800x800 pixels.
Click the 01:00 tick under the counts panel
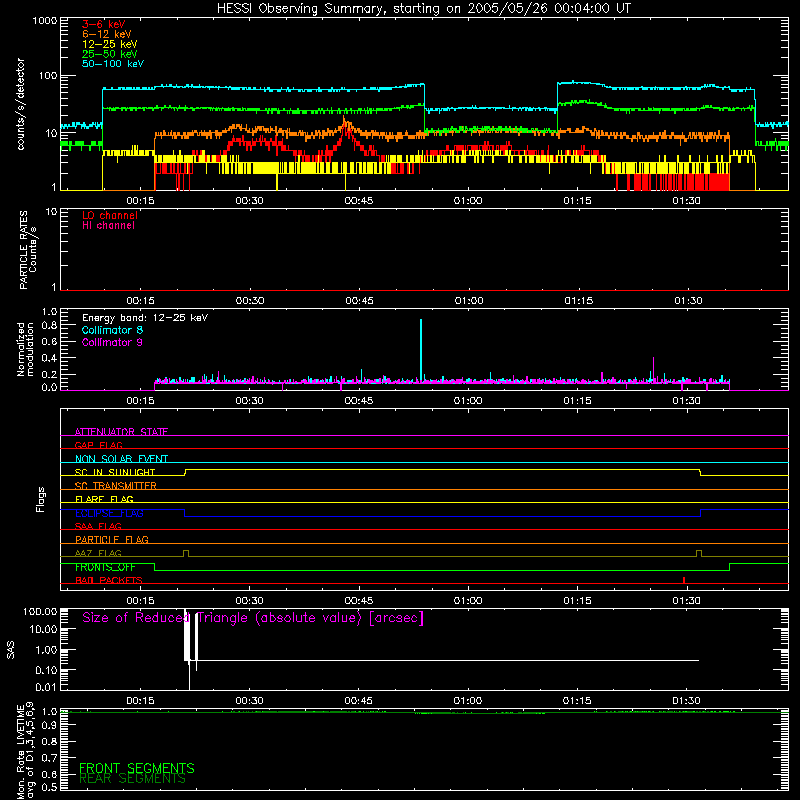pos(468,201)
